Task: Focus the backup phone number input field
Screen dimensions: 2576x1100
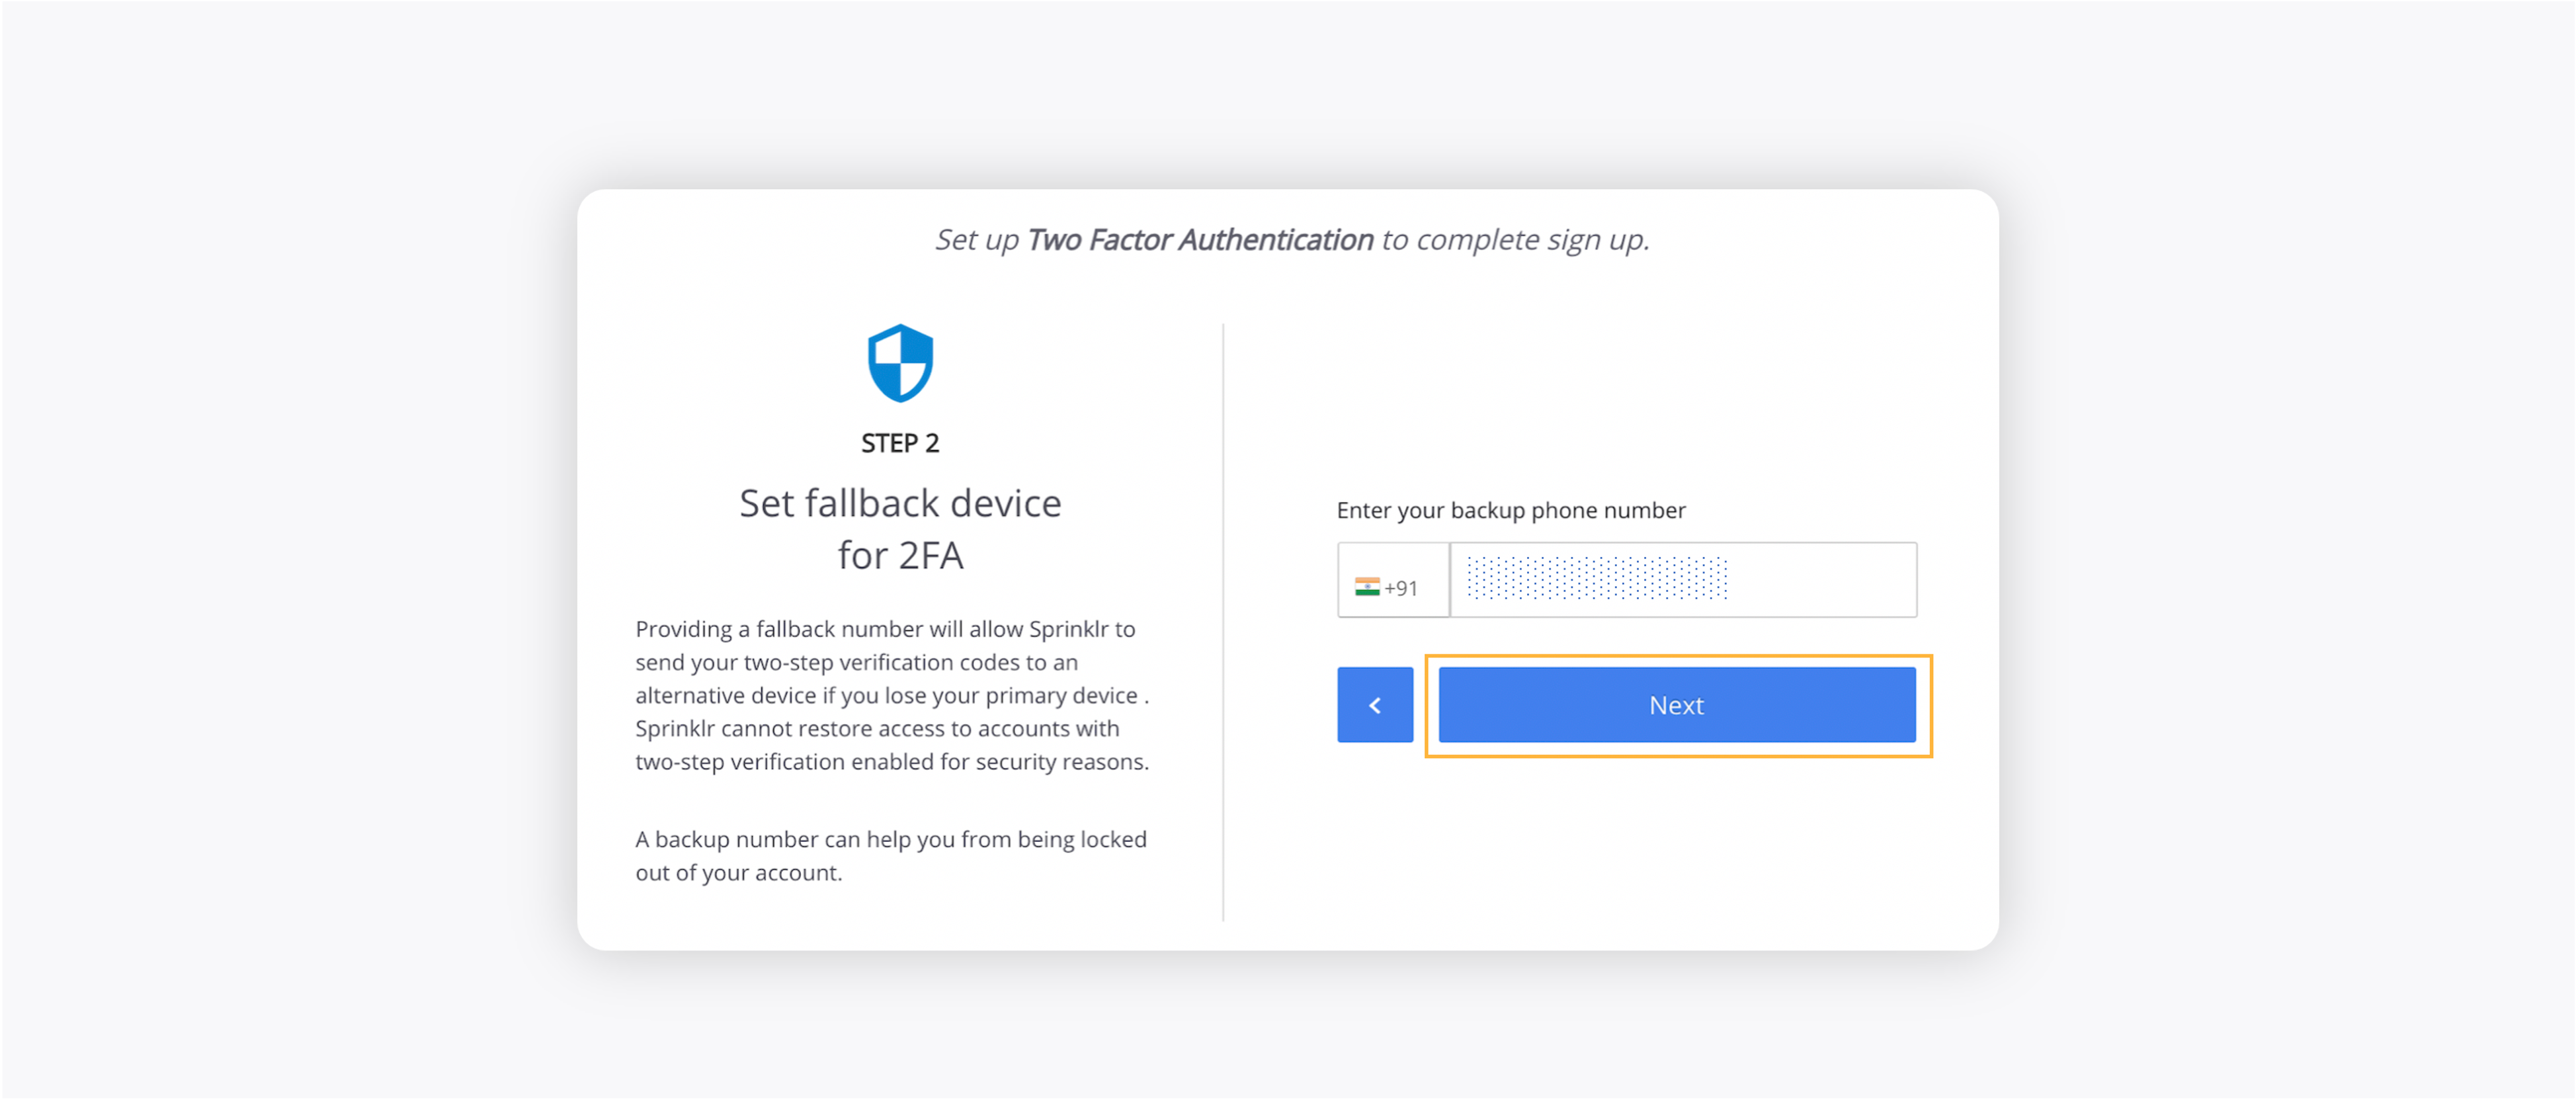Action: (x=1683, y=580)
